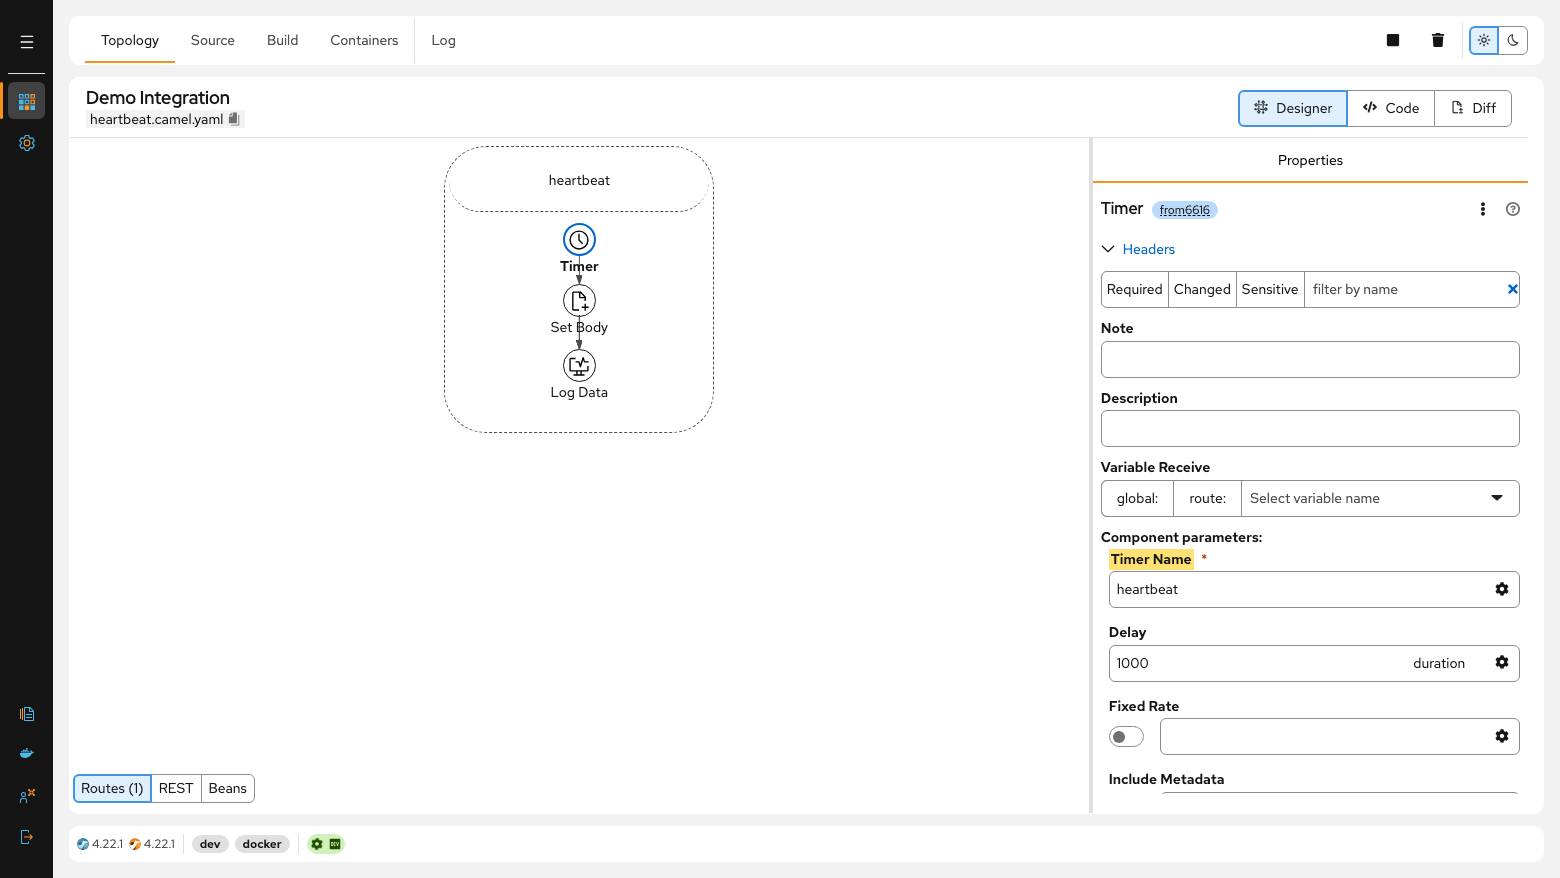
Task: Switch to light theme
Action: point(1484,40)
